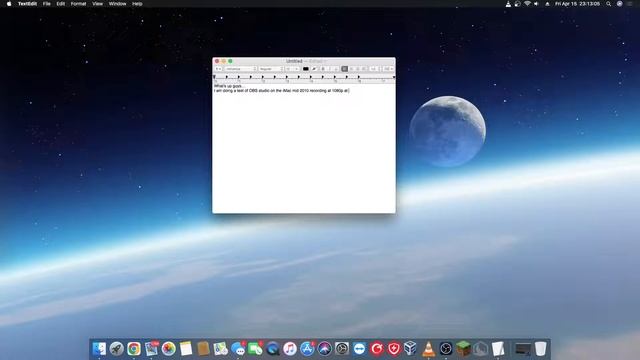Open Spotlight search magnifier

click(x=609, y=4)
